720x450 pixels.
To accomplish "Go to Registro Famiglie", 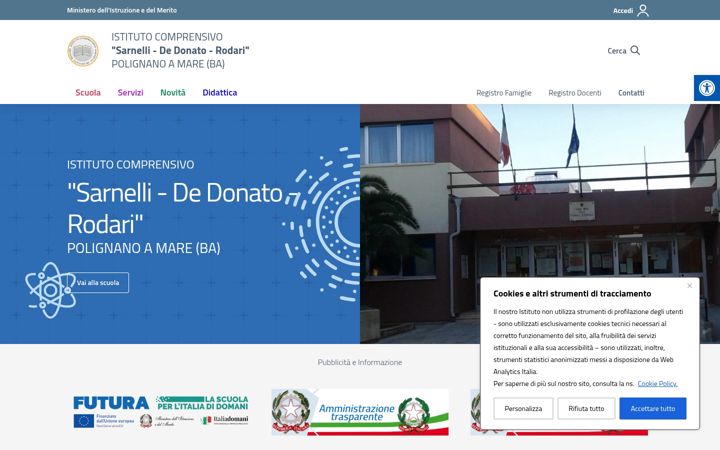I will pyautogui.click(x=504, y=93).
